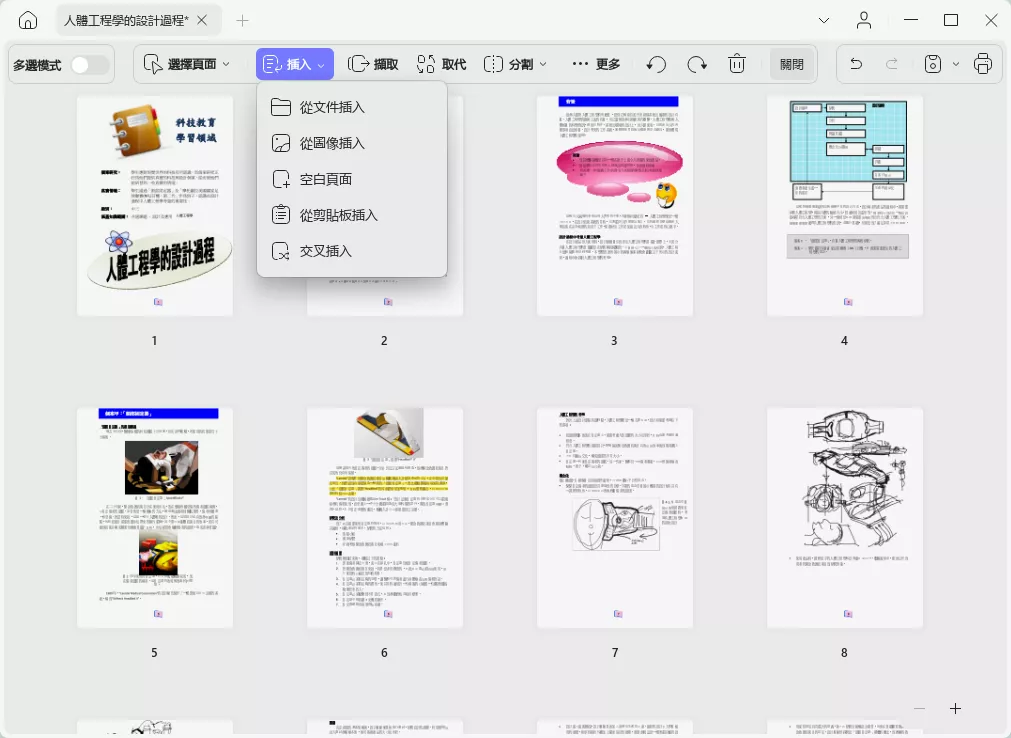Close the 人體工程學的設計過程 tab
Screen dimensions: 1011x738
pos(202,21)
